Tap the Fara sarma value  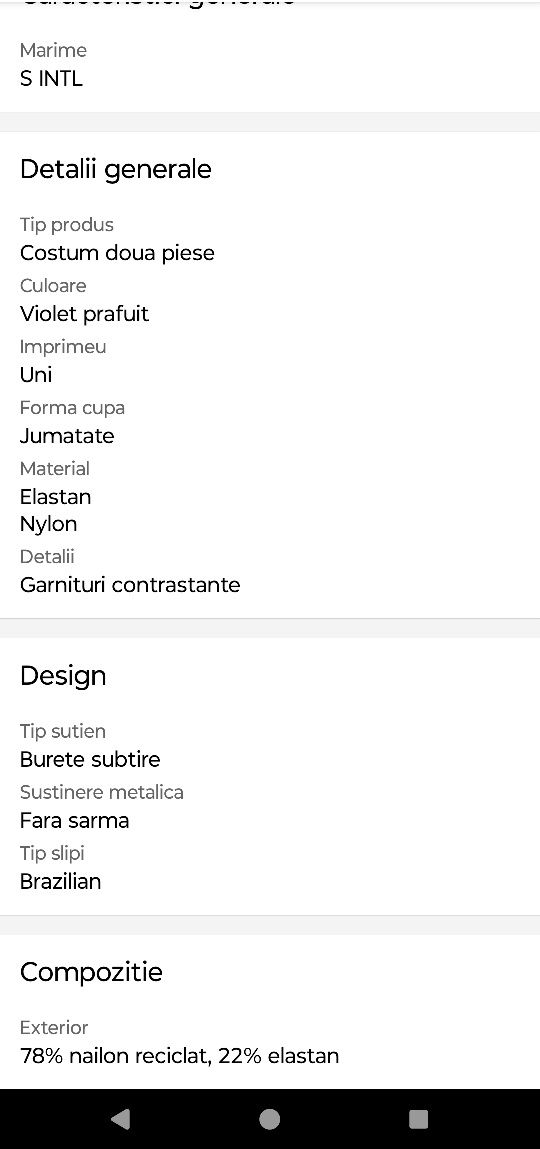coord(75,820)
